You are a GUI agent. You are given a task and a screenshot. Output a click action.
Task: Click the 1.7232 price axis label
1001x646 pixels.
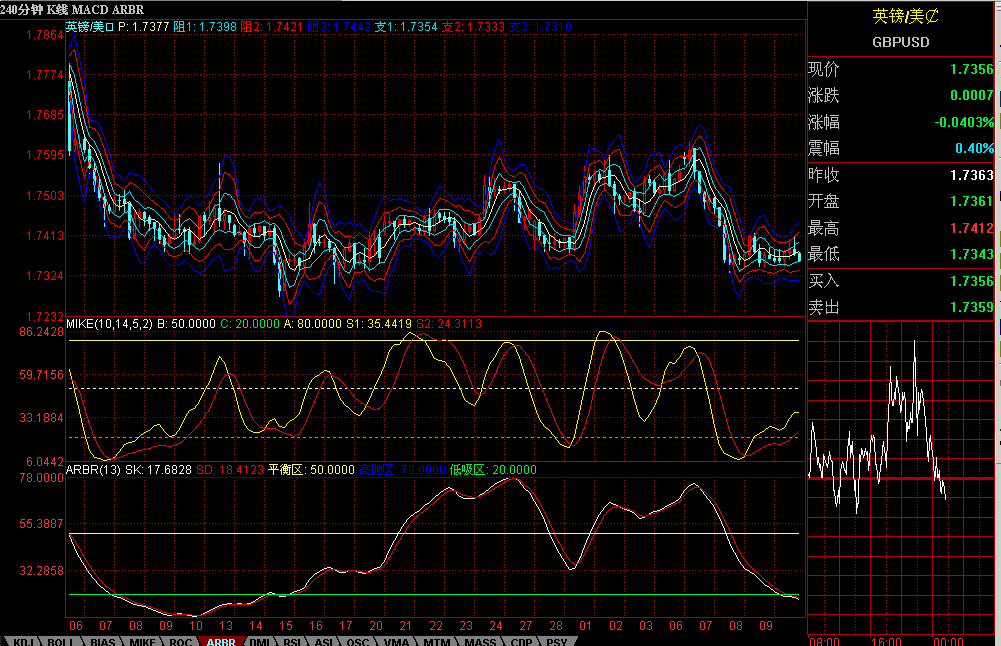pos(45,317)
